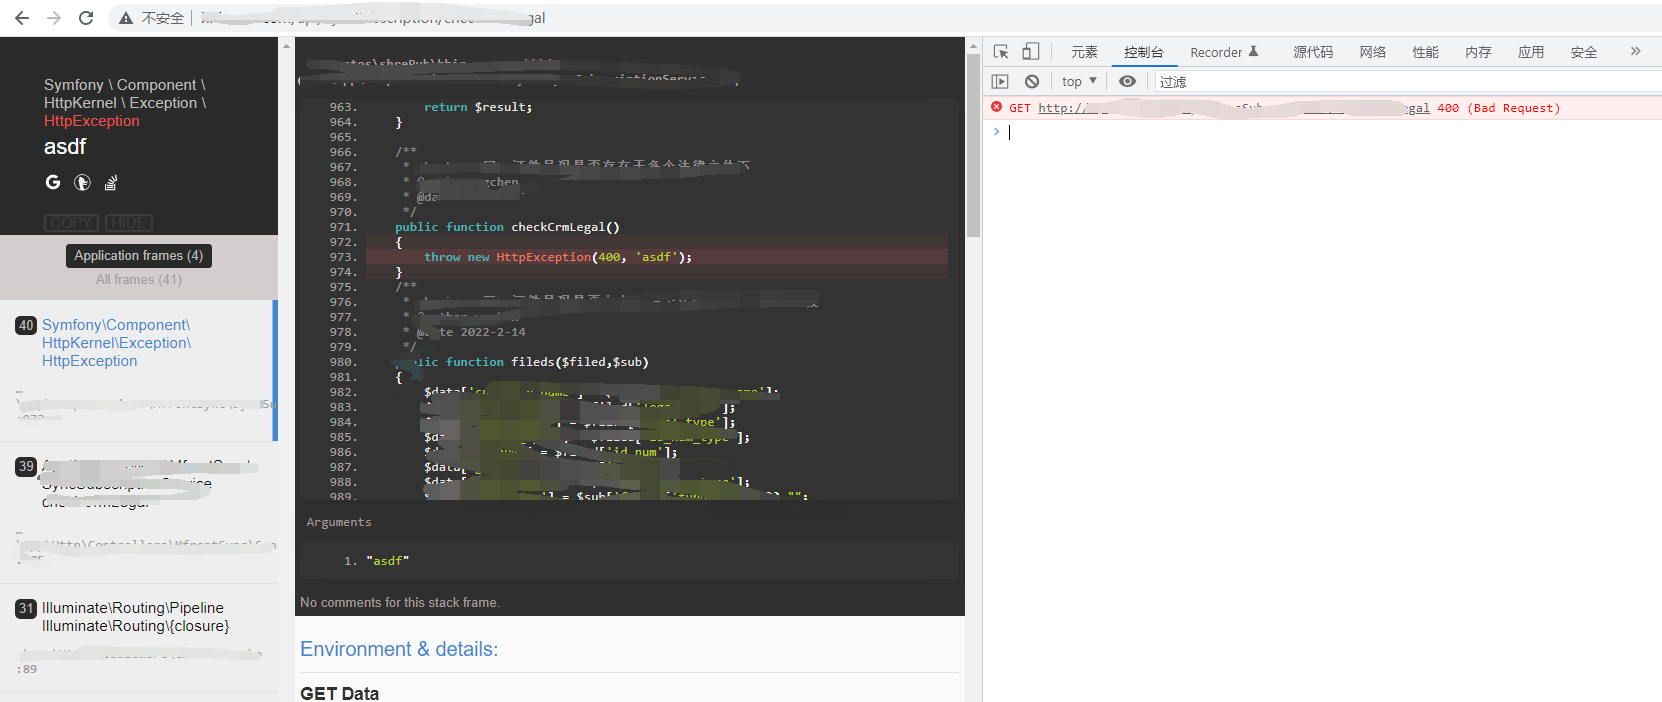Switch to 性能 tab
This screenshot has height=702, width=1662.
pyautogui.click(x=1425, y=52)
